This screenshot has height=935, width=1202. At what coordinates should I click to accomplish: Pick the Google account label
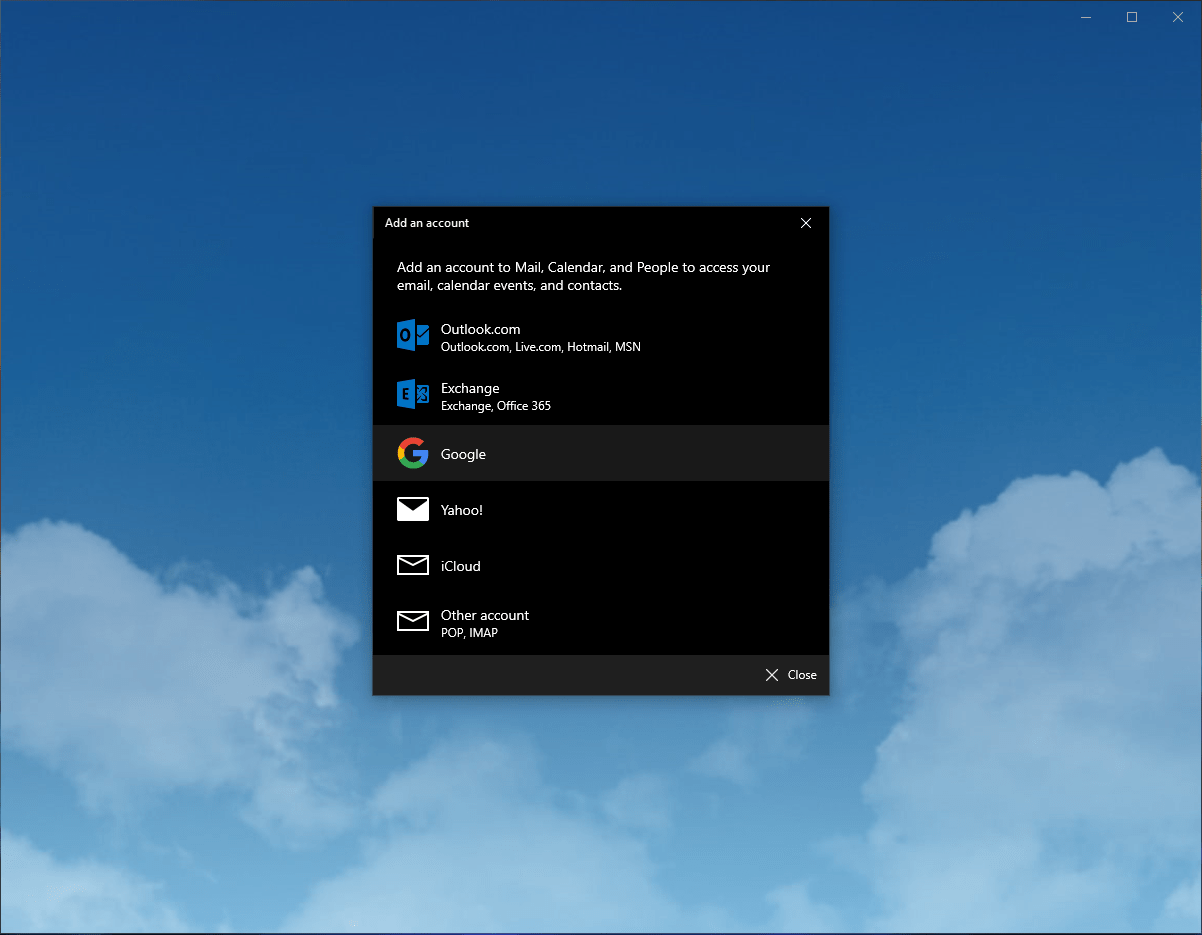463,454
